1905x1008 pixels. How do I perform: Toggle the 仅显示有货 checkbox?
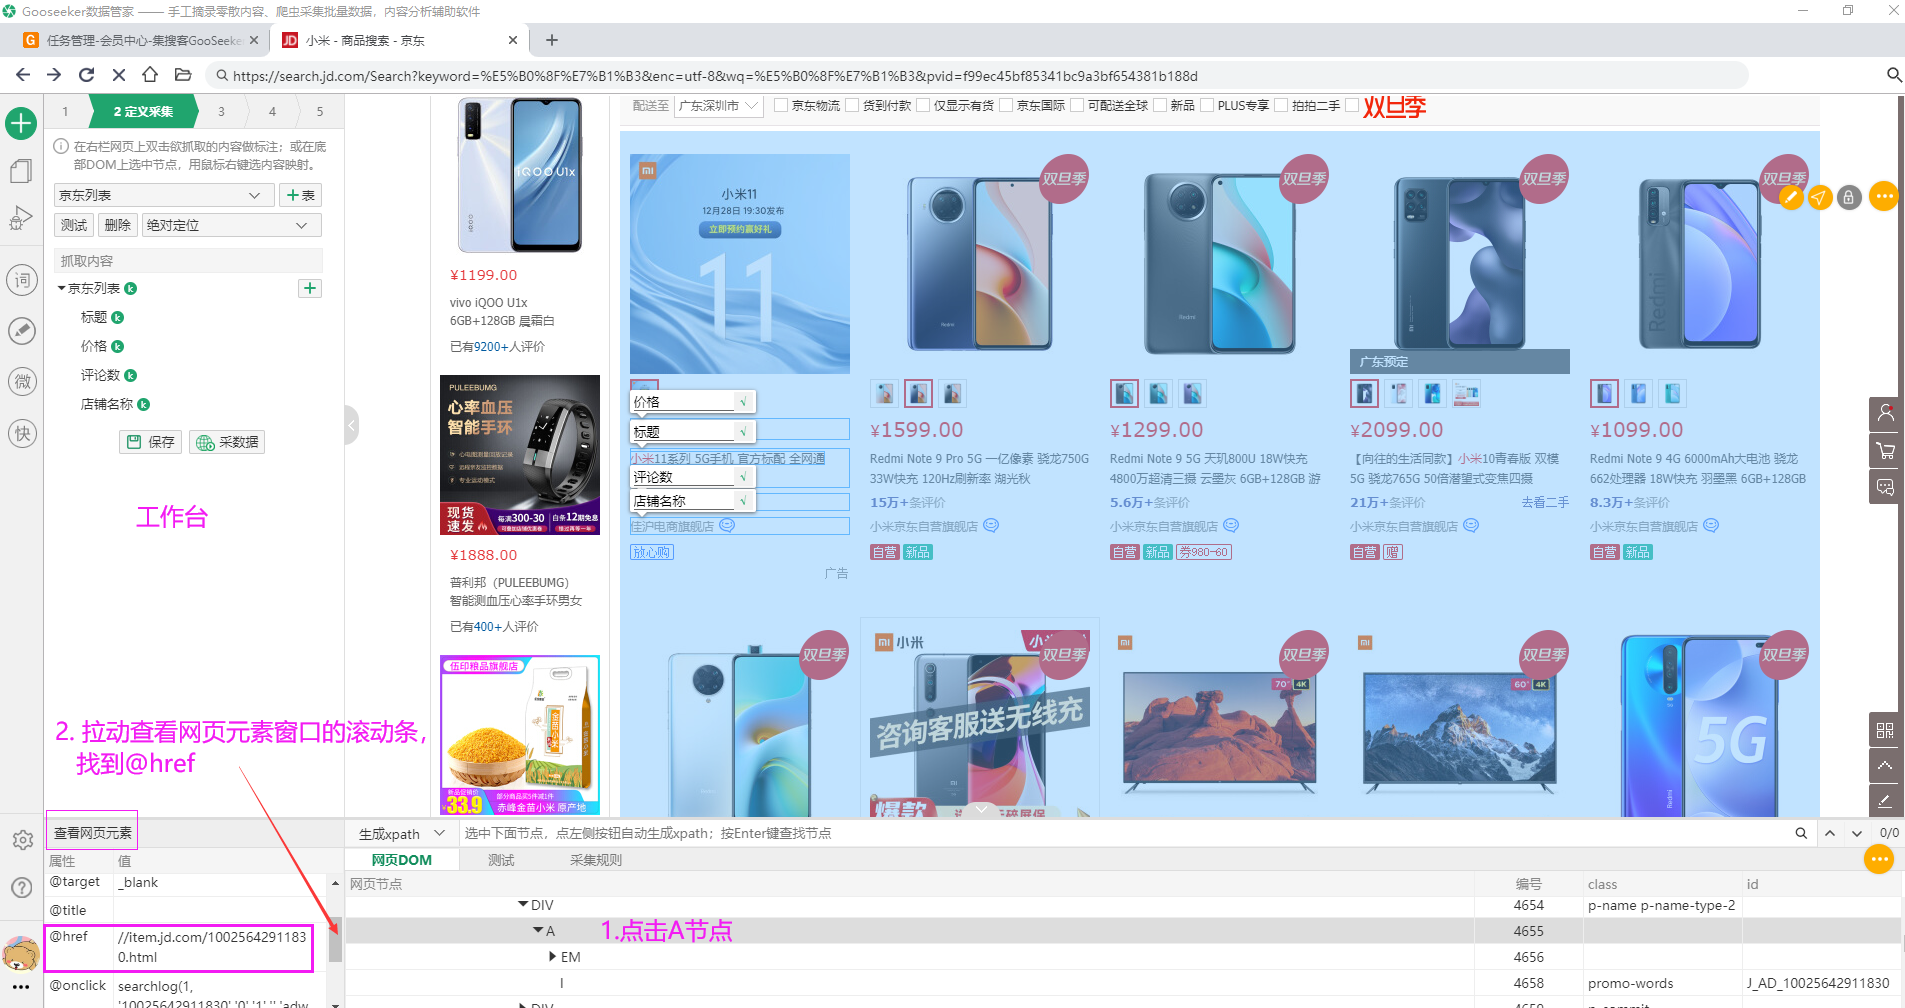[x=923, y=105]
